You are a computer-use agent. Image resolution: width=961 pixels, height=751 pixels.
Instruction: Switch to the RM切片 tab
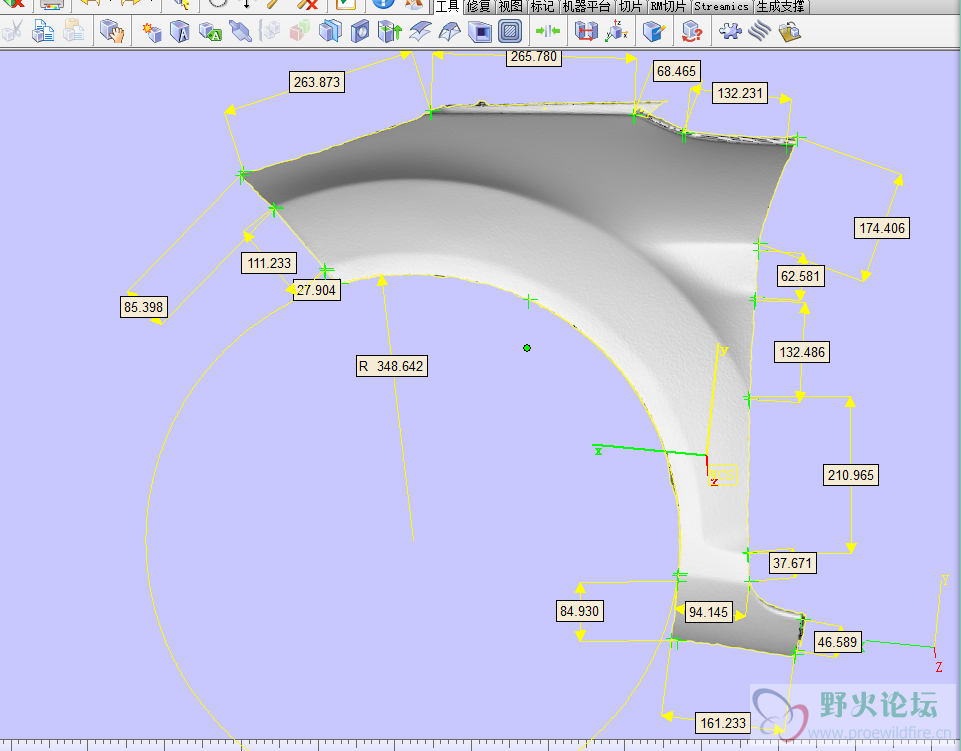[x=668, y=7]
